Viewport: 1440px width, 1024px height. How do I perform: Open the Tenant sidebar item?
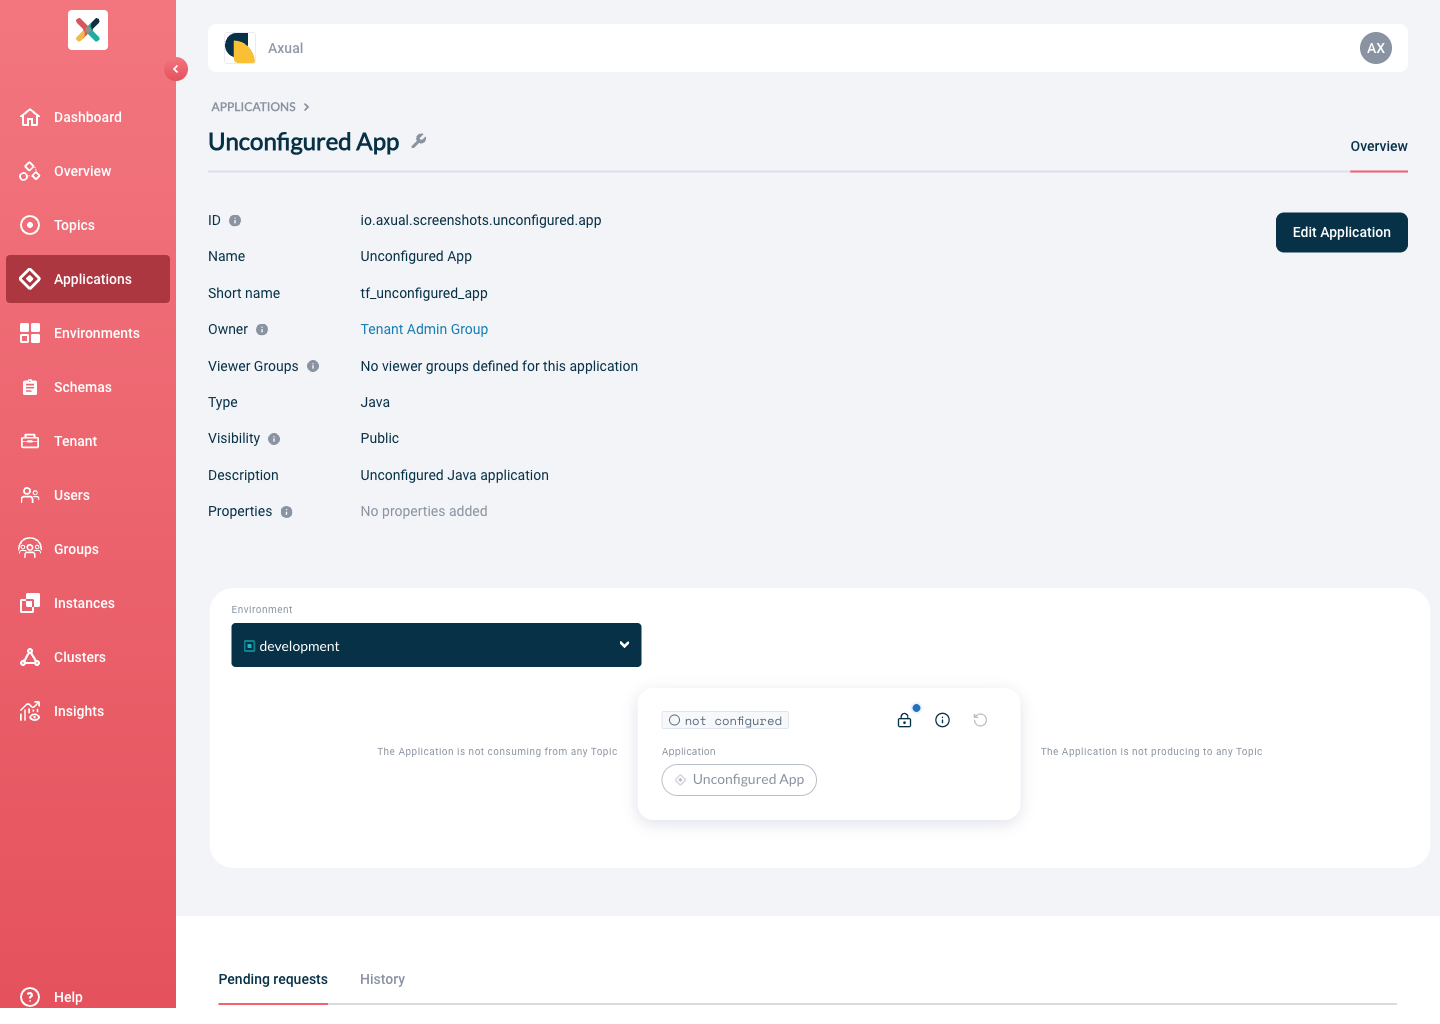[88, 441]
